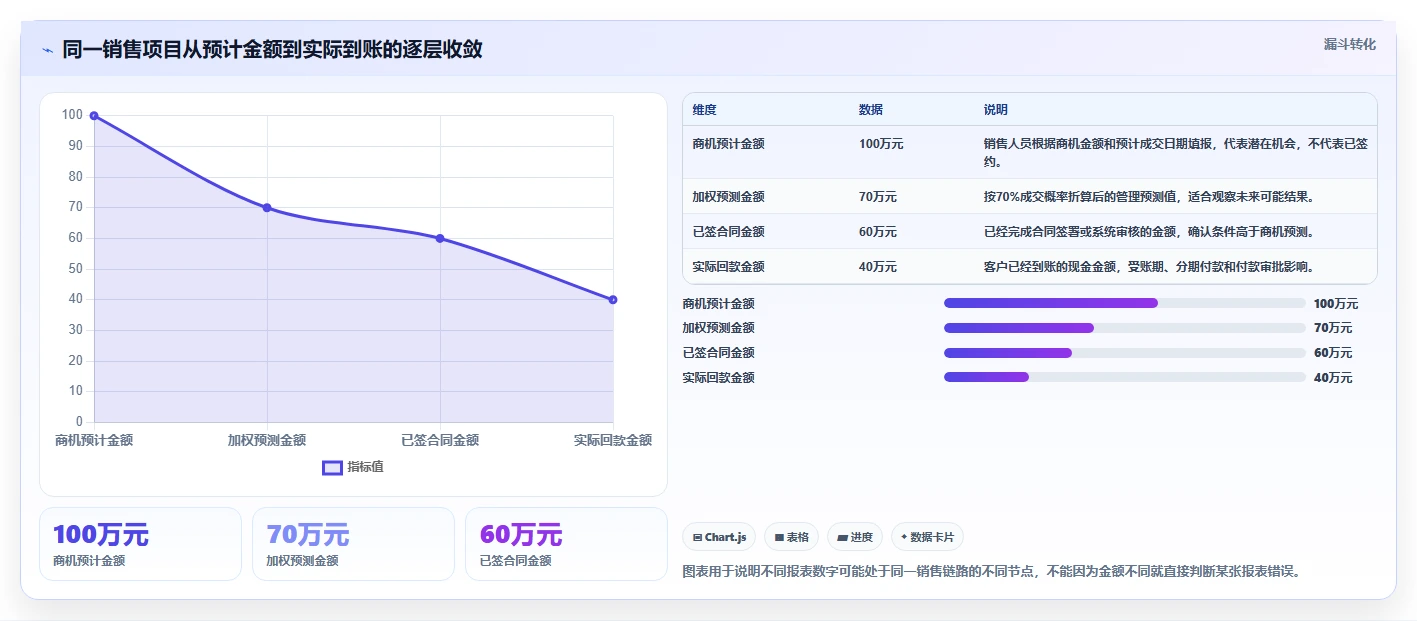Click the description starting with 客户已经到账
Image resolution: width=1417 pixels, height=621 pixels.
(x=1148, y=267)
